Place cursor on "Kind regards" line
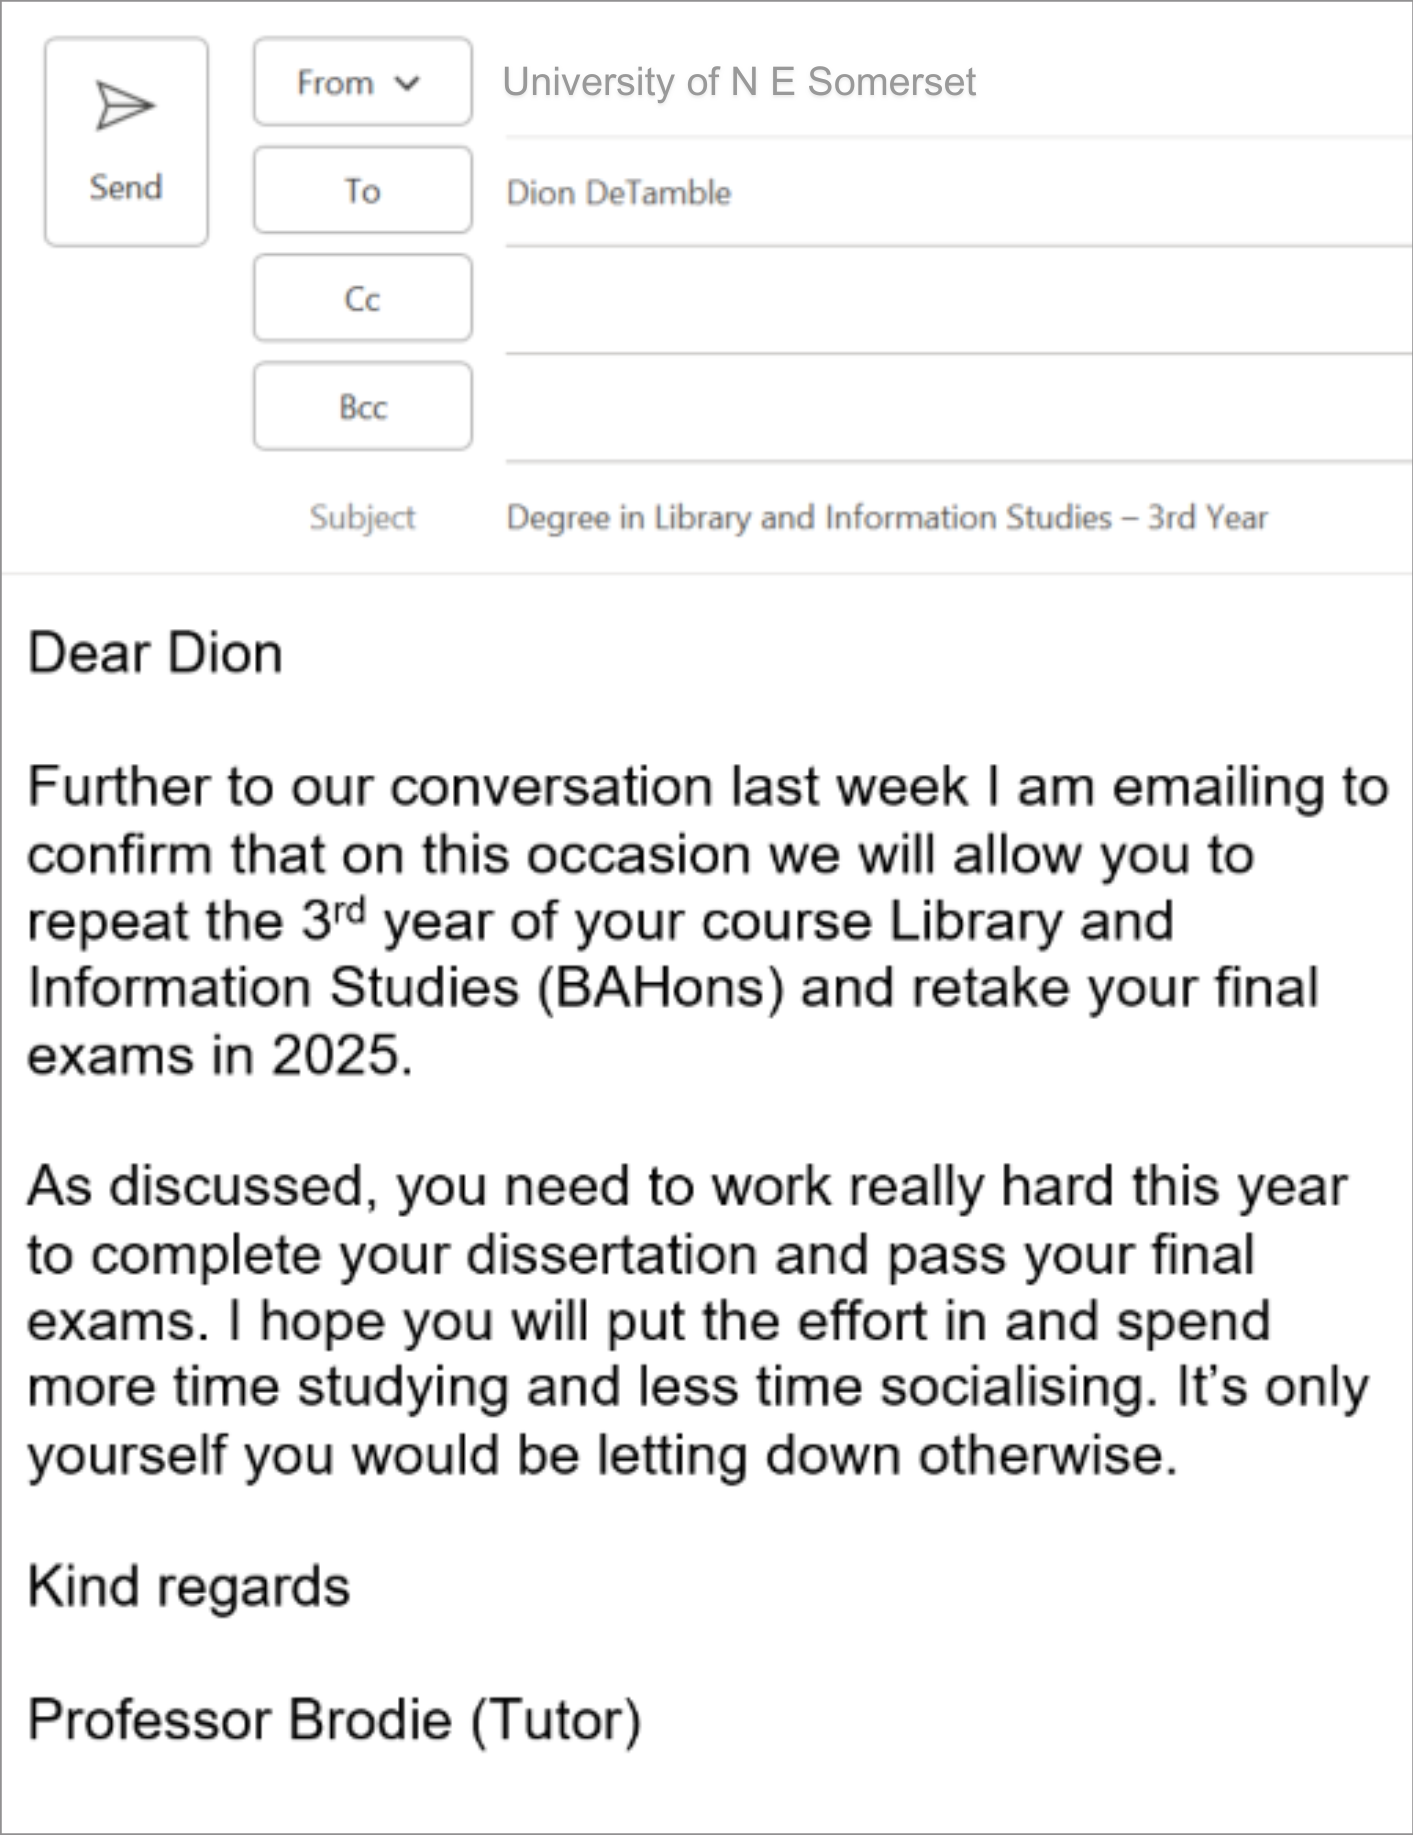1413x1847 pixels. point(189,1587)
